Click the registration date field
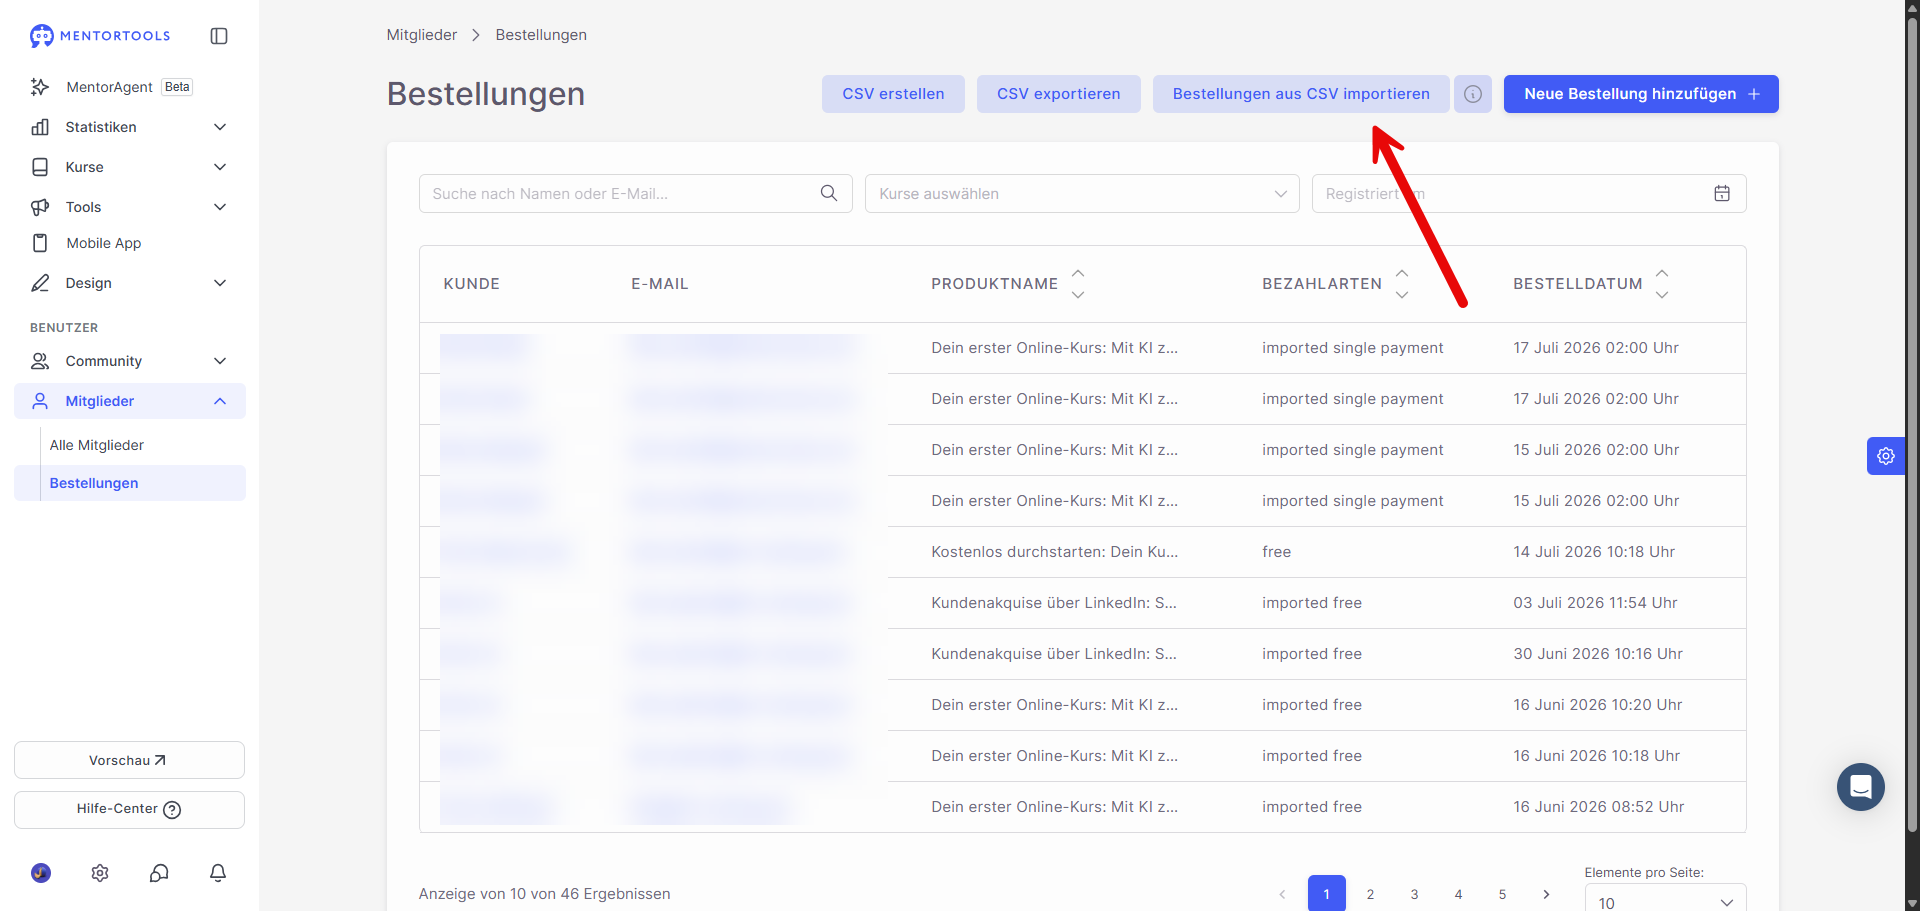 [x=1529, y=194]
